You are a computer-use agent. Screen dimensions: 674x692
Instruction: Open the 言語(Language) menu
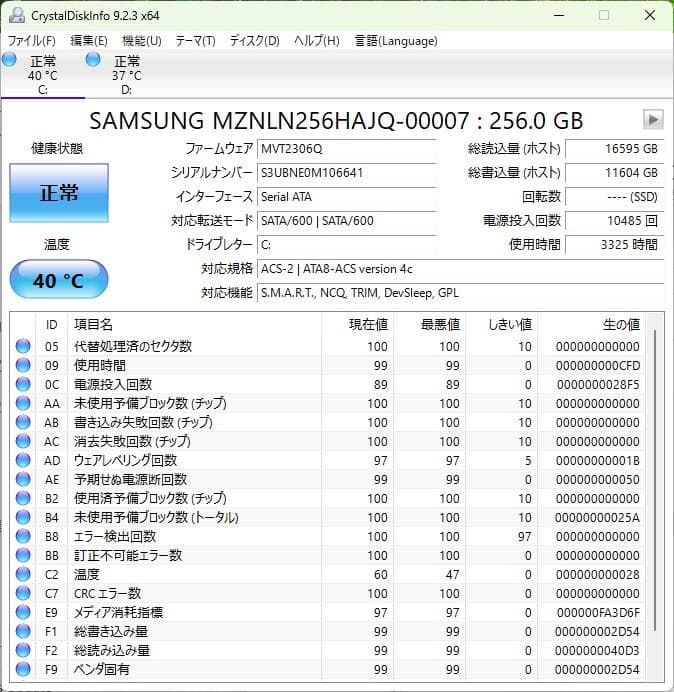click(x=396, y=41)
